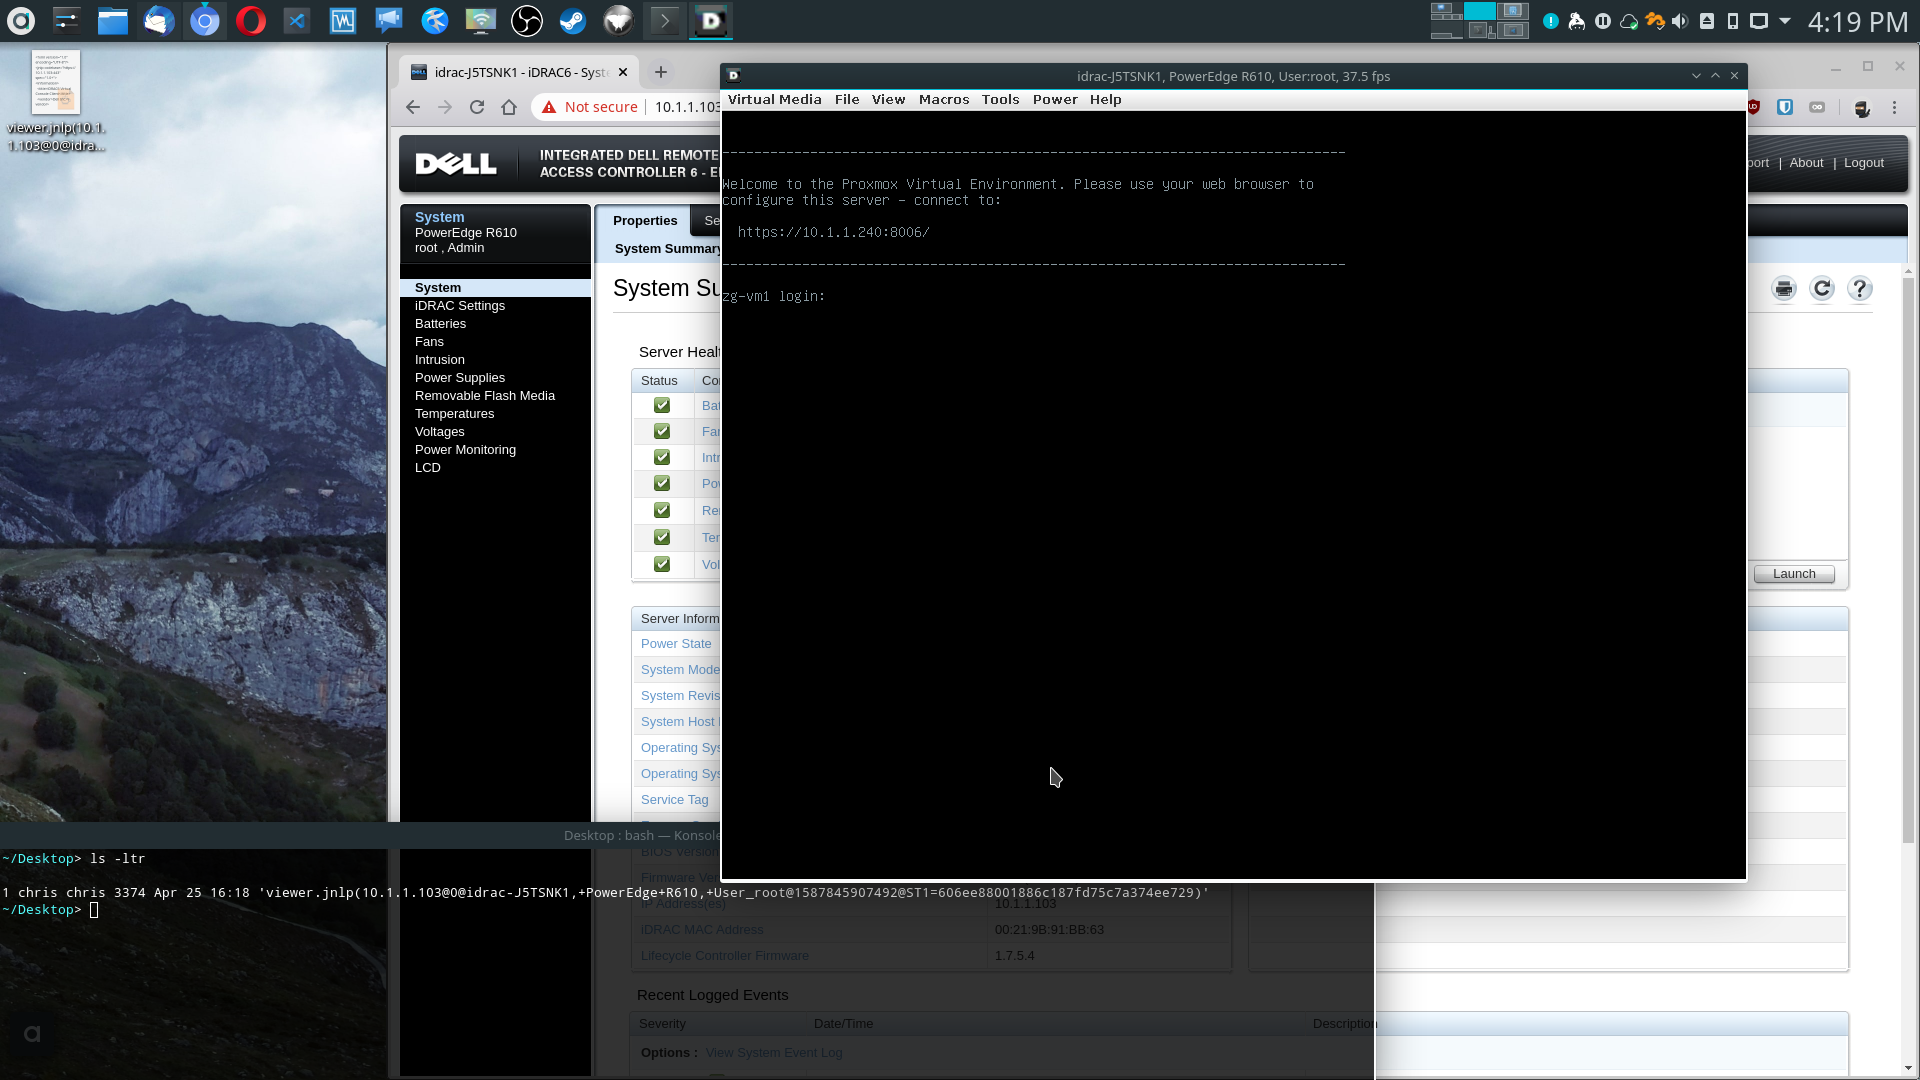Click the iDRAC page vertical scrollbar

tap(1908, 560)
